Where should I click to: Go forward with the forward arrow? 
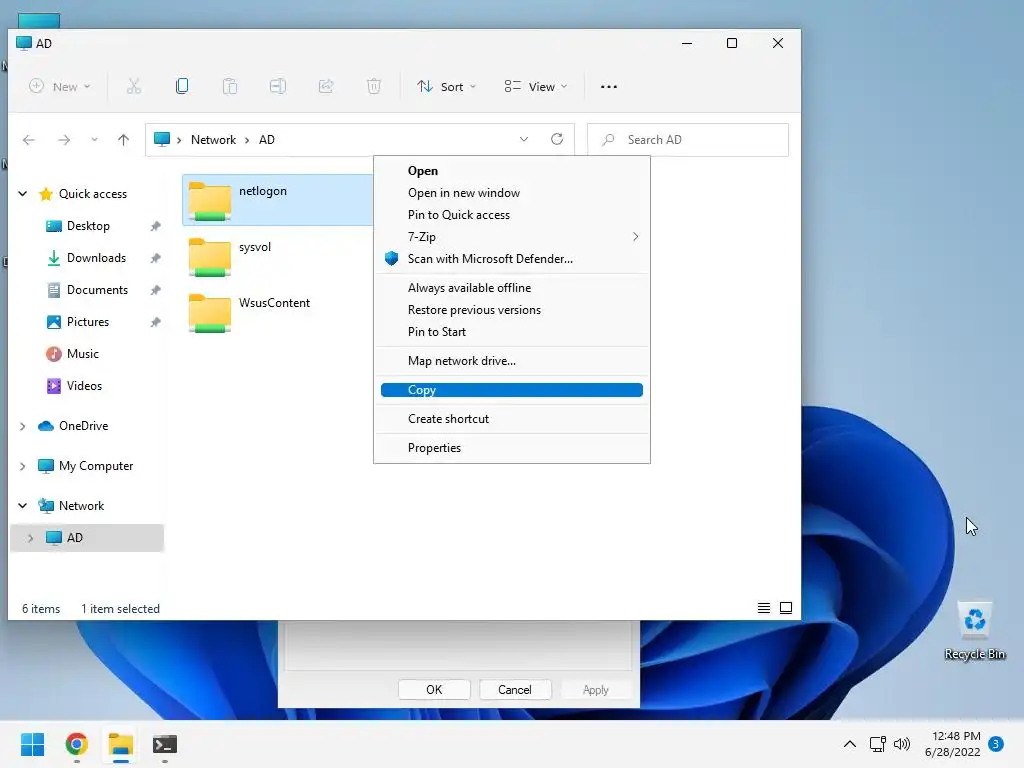[64, 140]
